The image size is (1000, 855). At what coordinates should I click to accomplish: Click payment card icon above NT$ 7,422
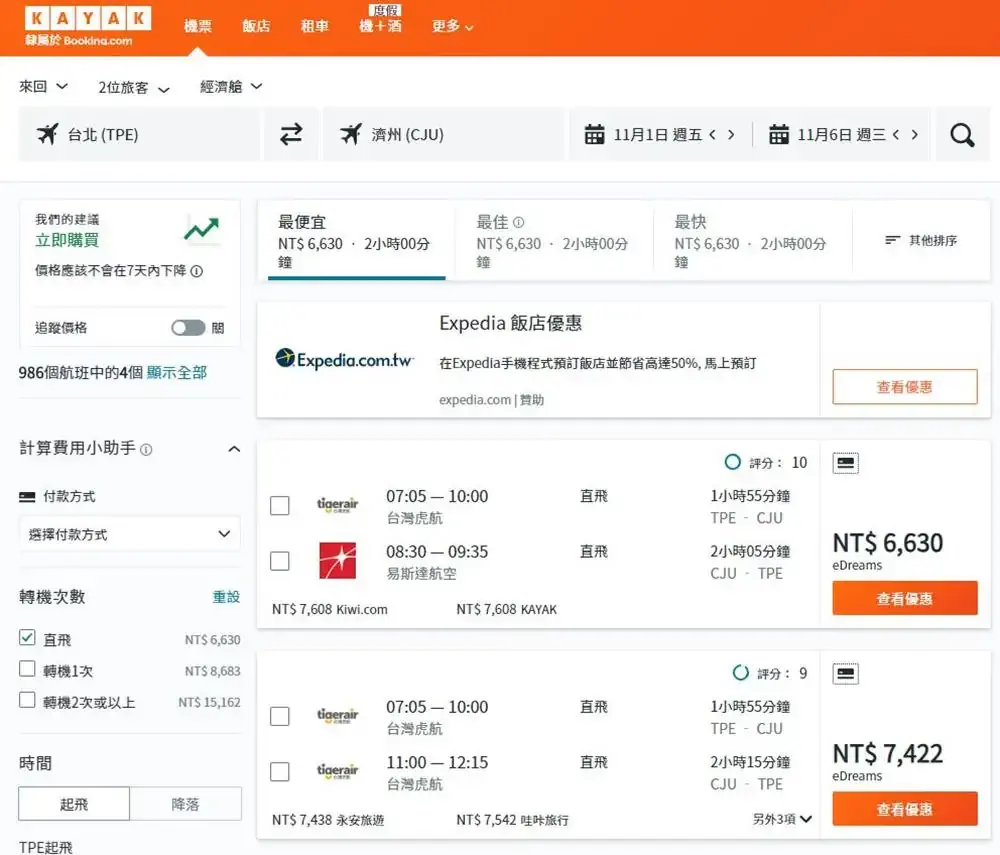point(846,674)
